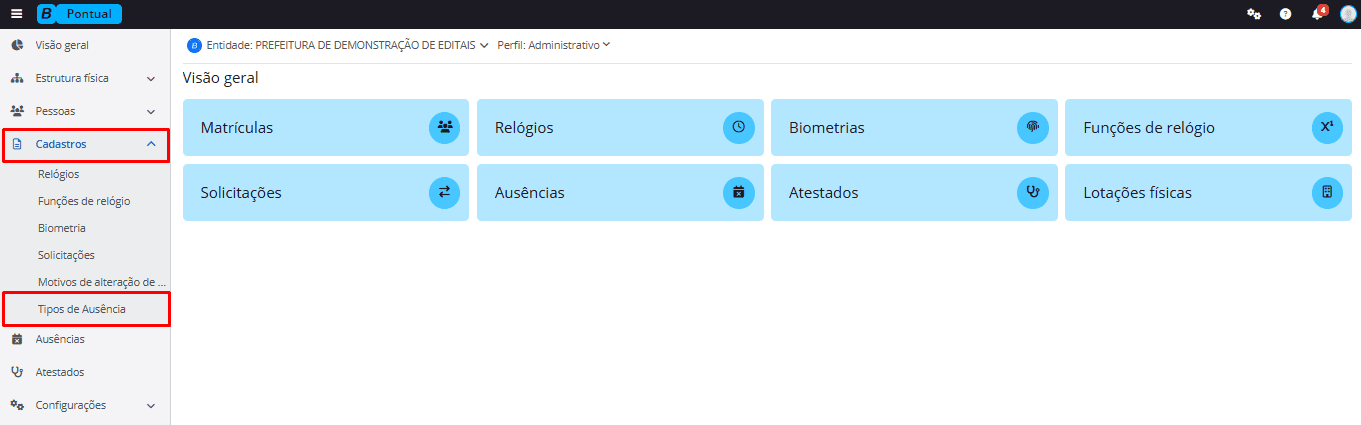
Task: Select Tipos de Ausência in sidebar
Action: [82, 309]
